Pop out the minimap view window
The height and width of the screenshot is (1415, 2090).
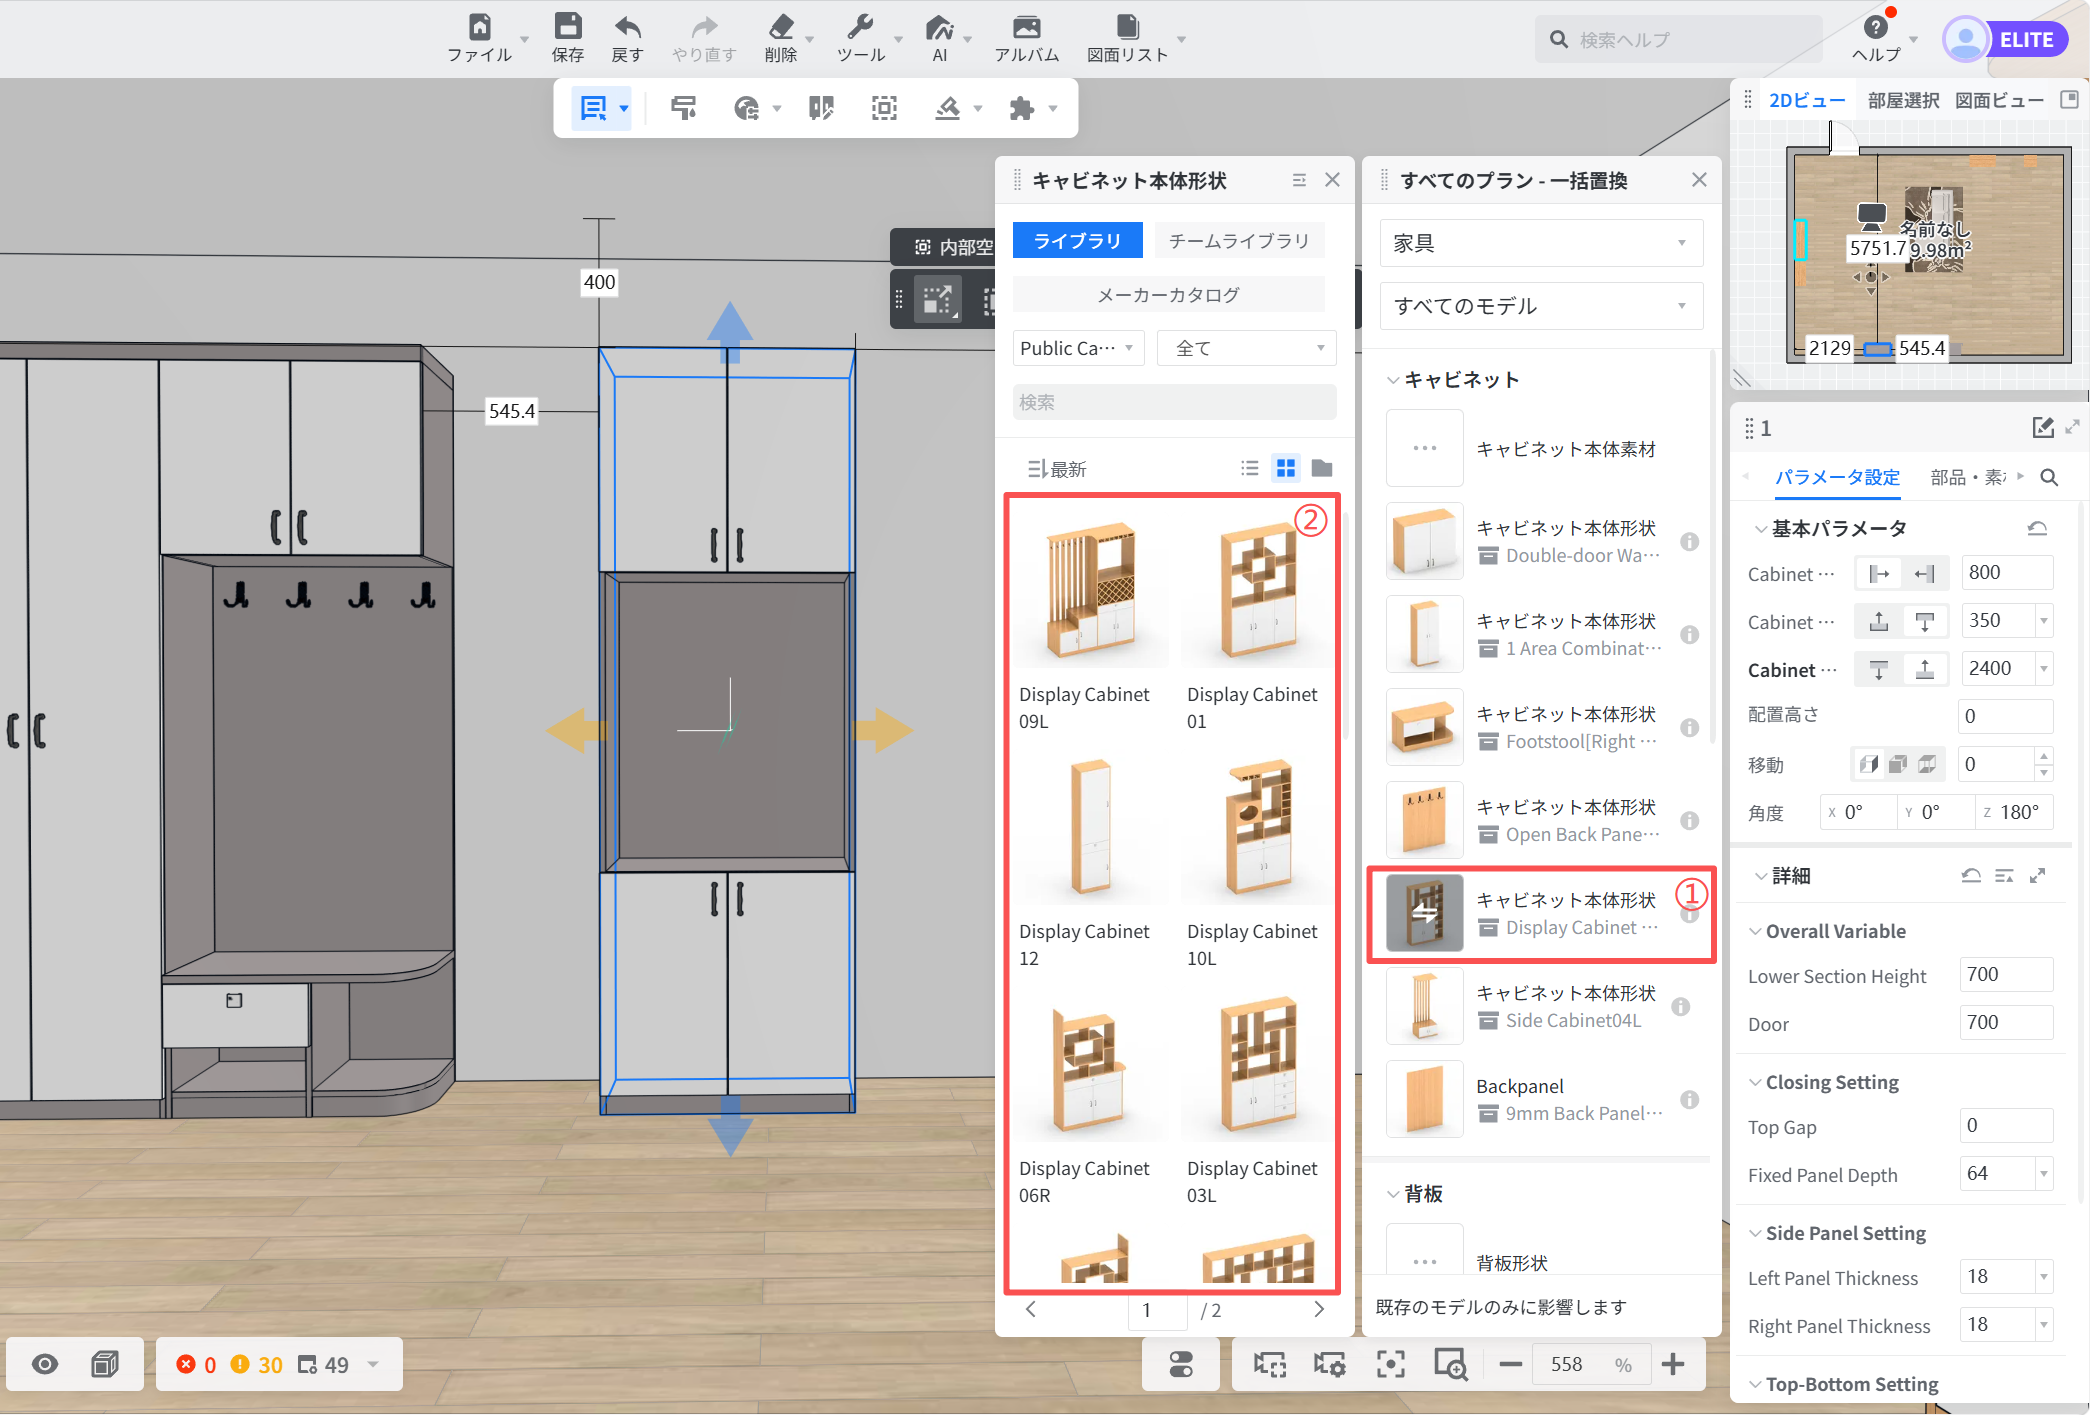[x=2069, y=99]
